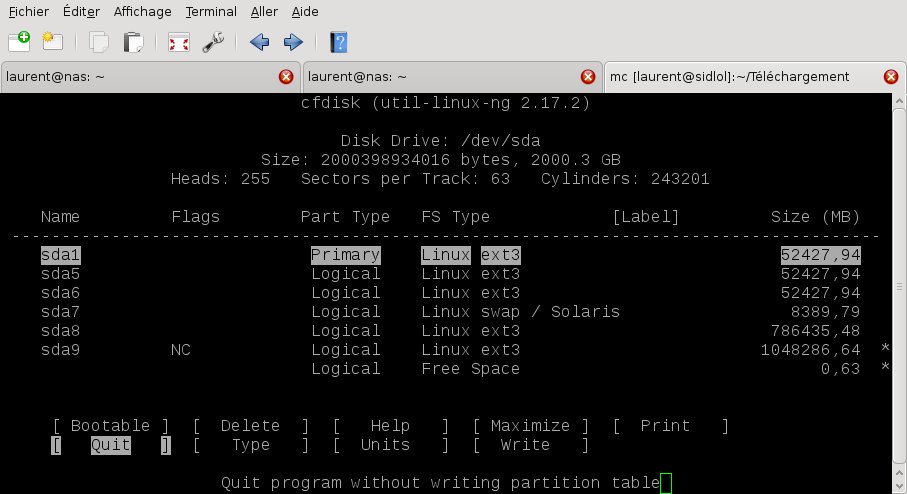Open the Terminal menu

pos(211,12)
